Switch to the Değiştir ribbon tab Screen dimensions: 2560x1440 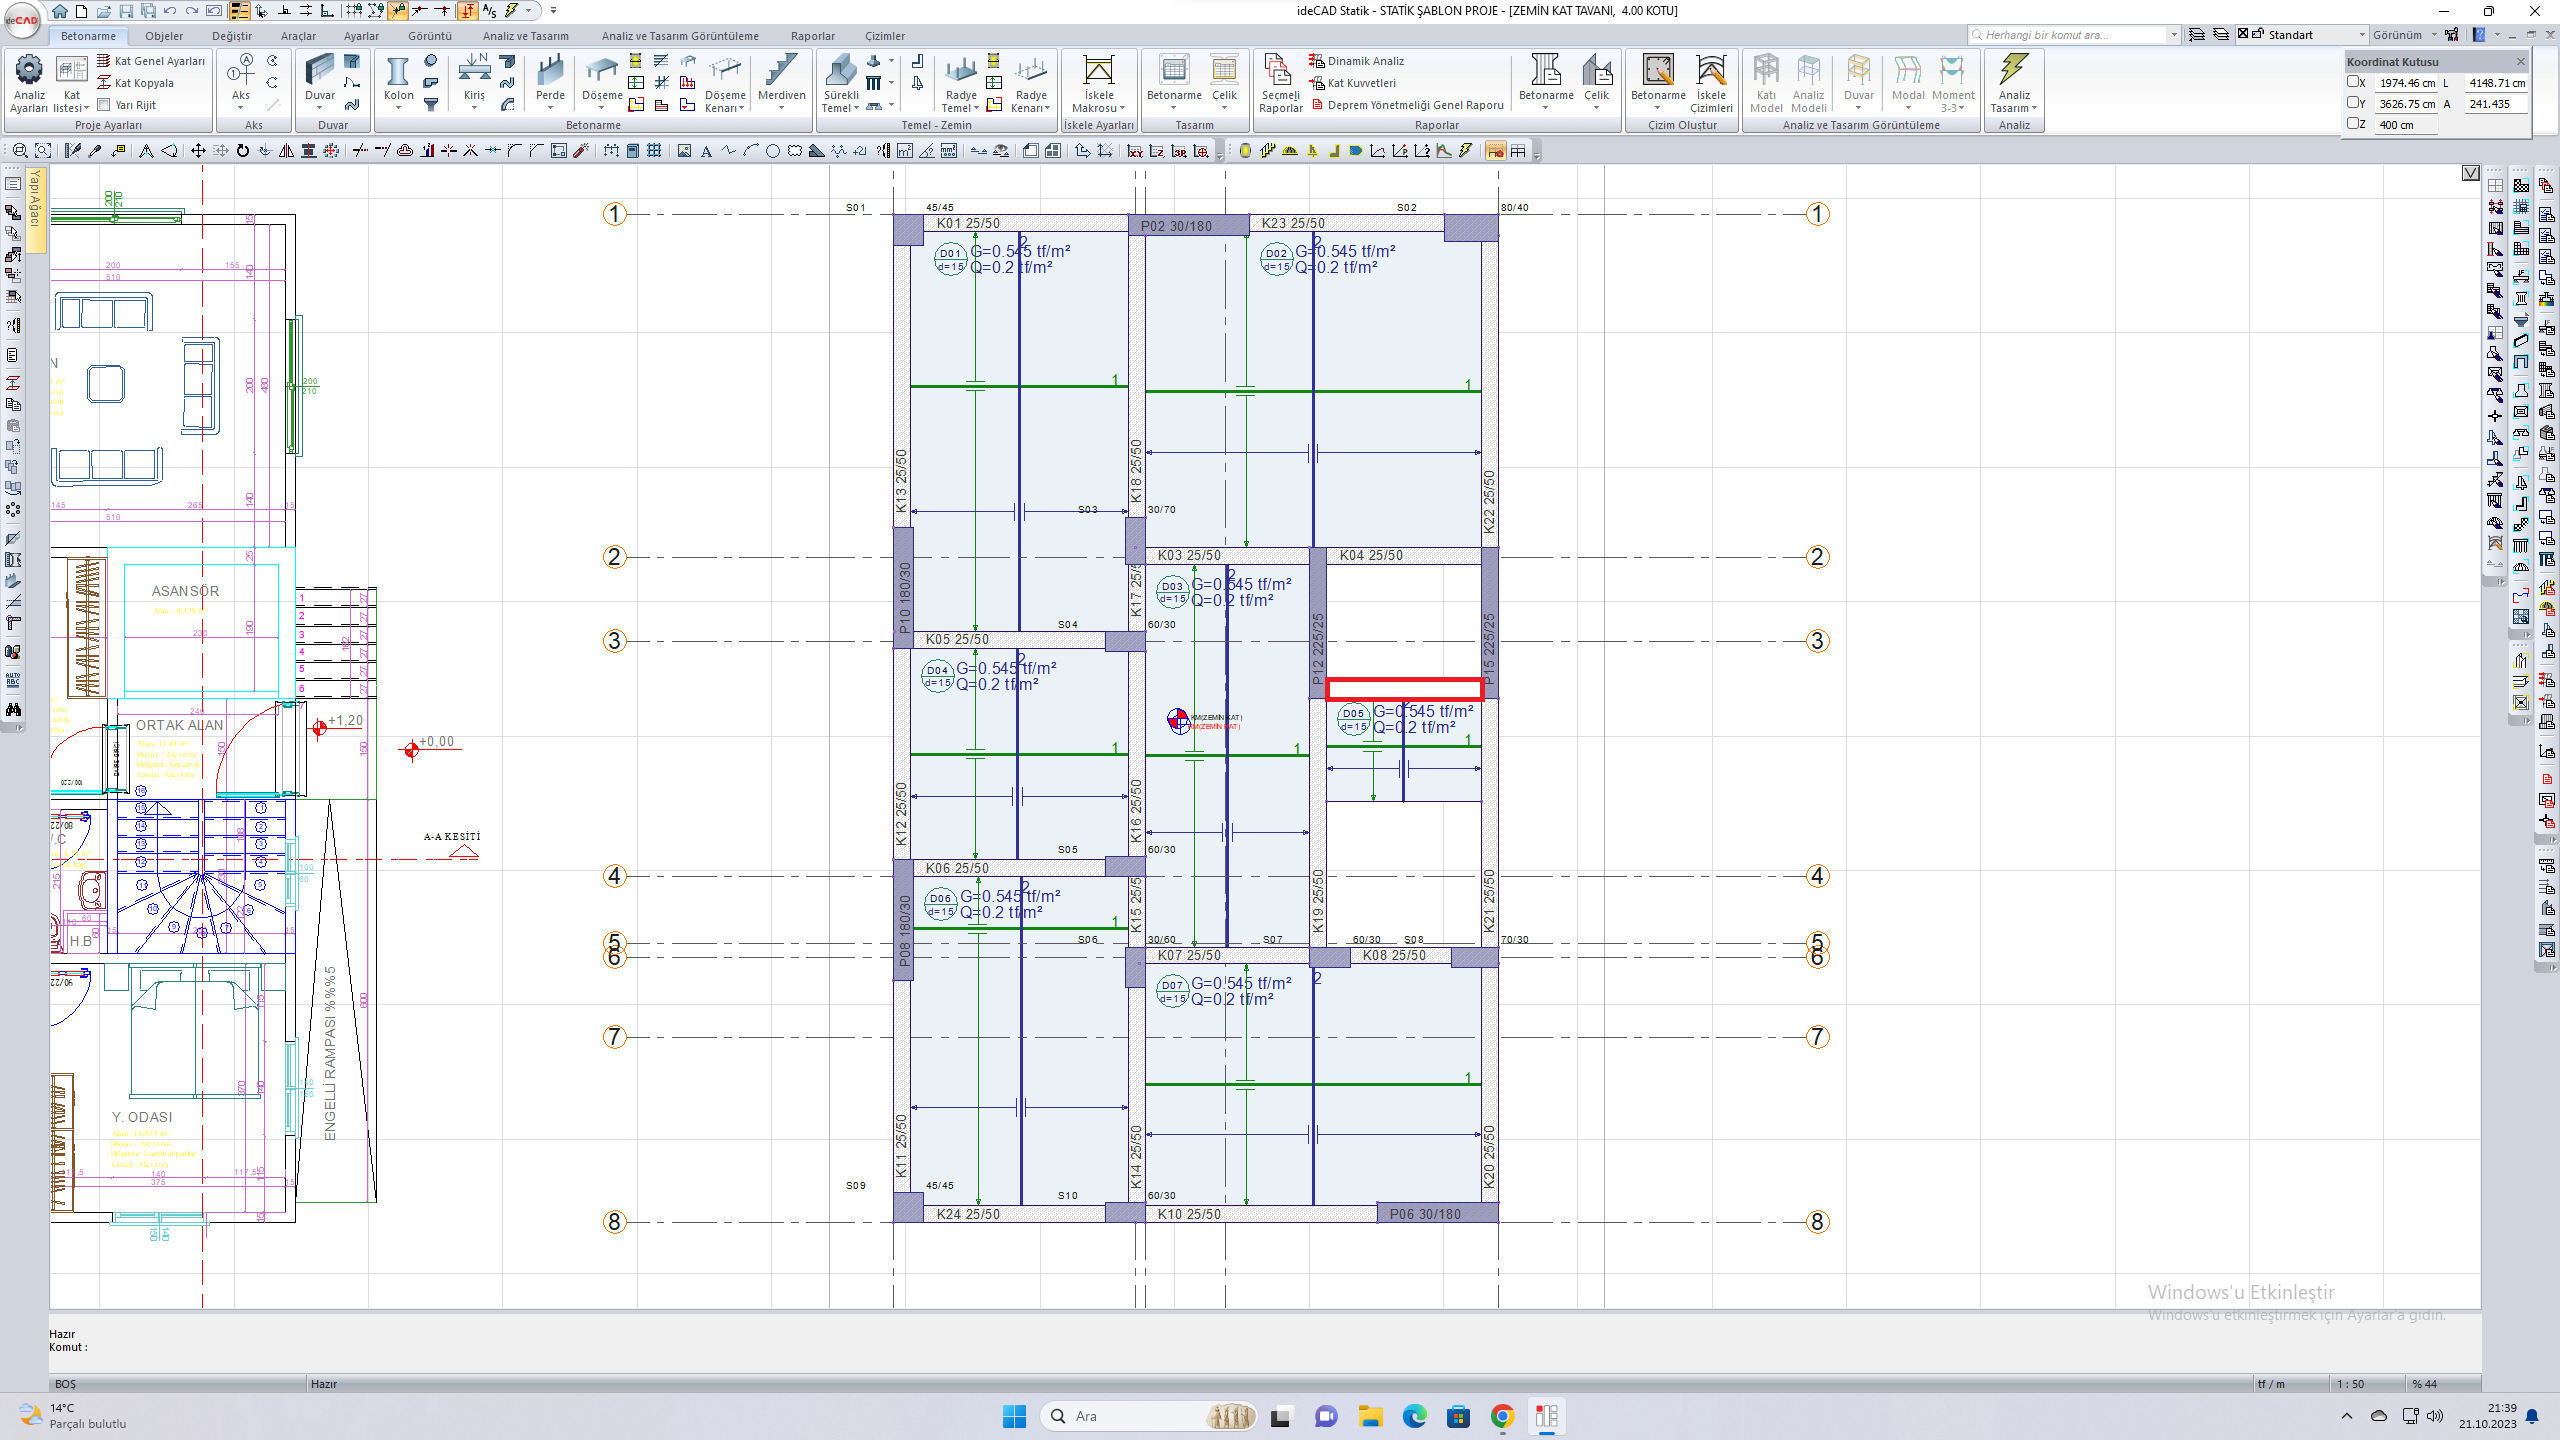click(232, 36)
